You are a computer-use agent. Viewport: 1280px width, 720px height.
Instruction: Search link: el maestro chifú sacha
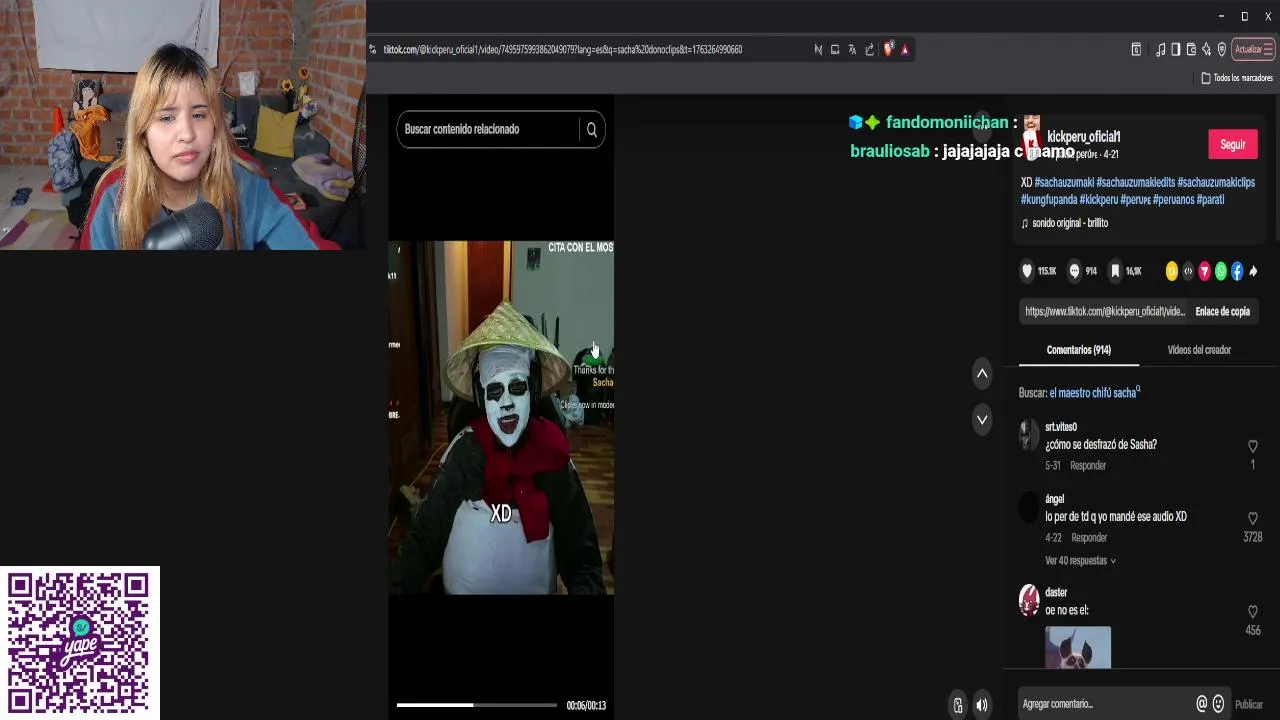1094,393
